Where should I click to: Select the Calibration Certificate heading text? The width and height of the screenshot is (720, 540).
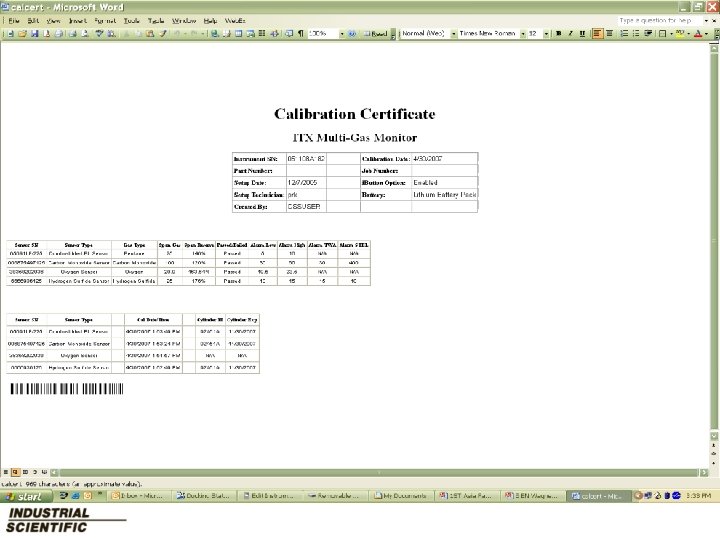pyautogui.click(x=354, y=114)
